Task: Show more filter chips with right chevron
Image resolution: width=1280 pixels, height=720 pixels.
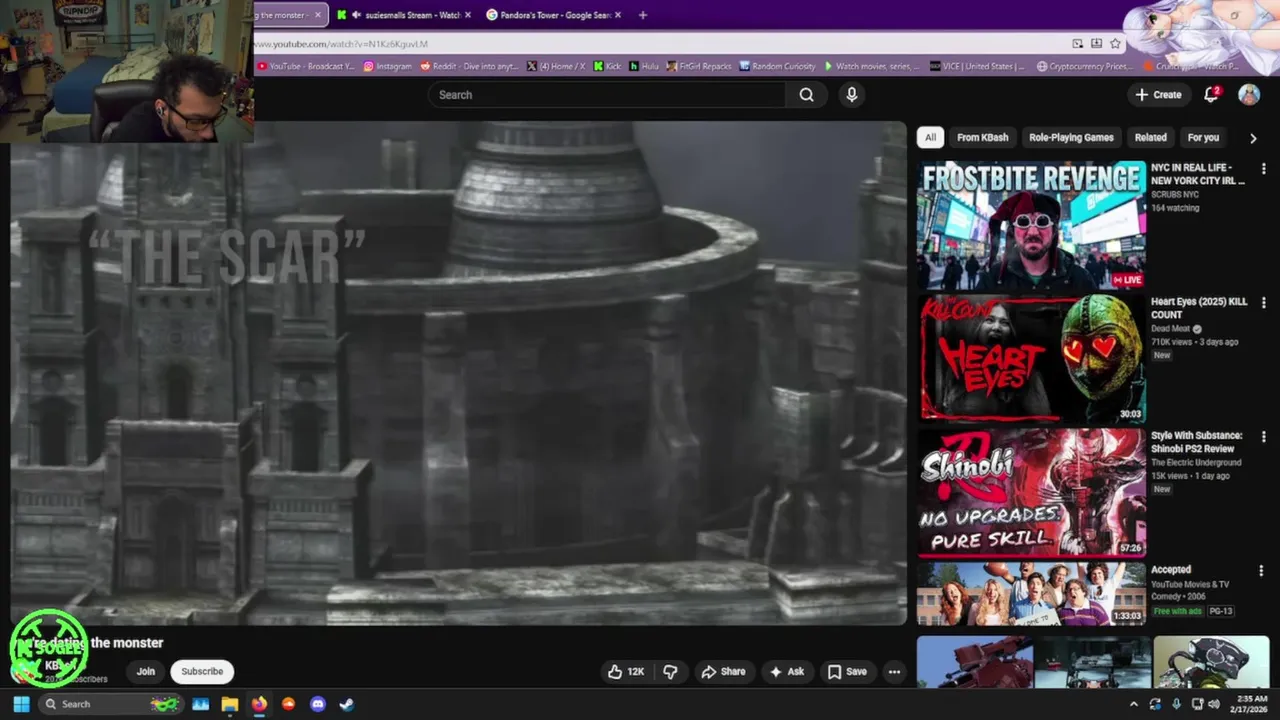Action: (x=1253, y=138)
